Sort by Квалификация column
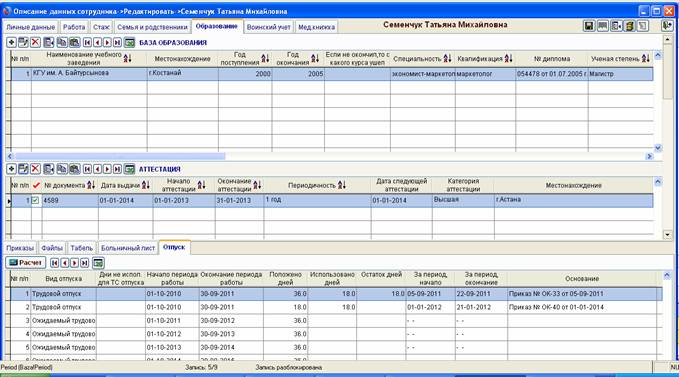 [508, 58]
